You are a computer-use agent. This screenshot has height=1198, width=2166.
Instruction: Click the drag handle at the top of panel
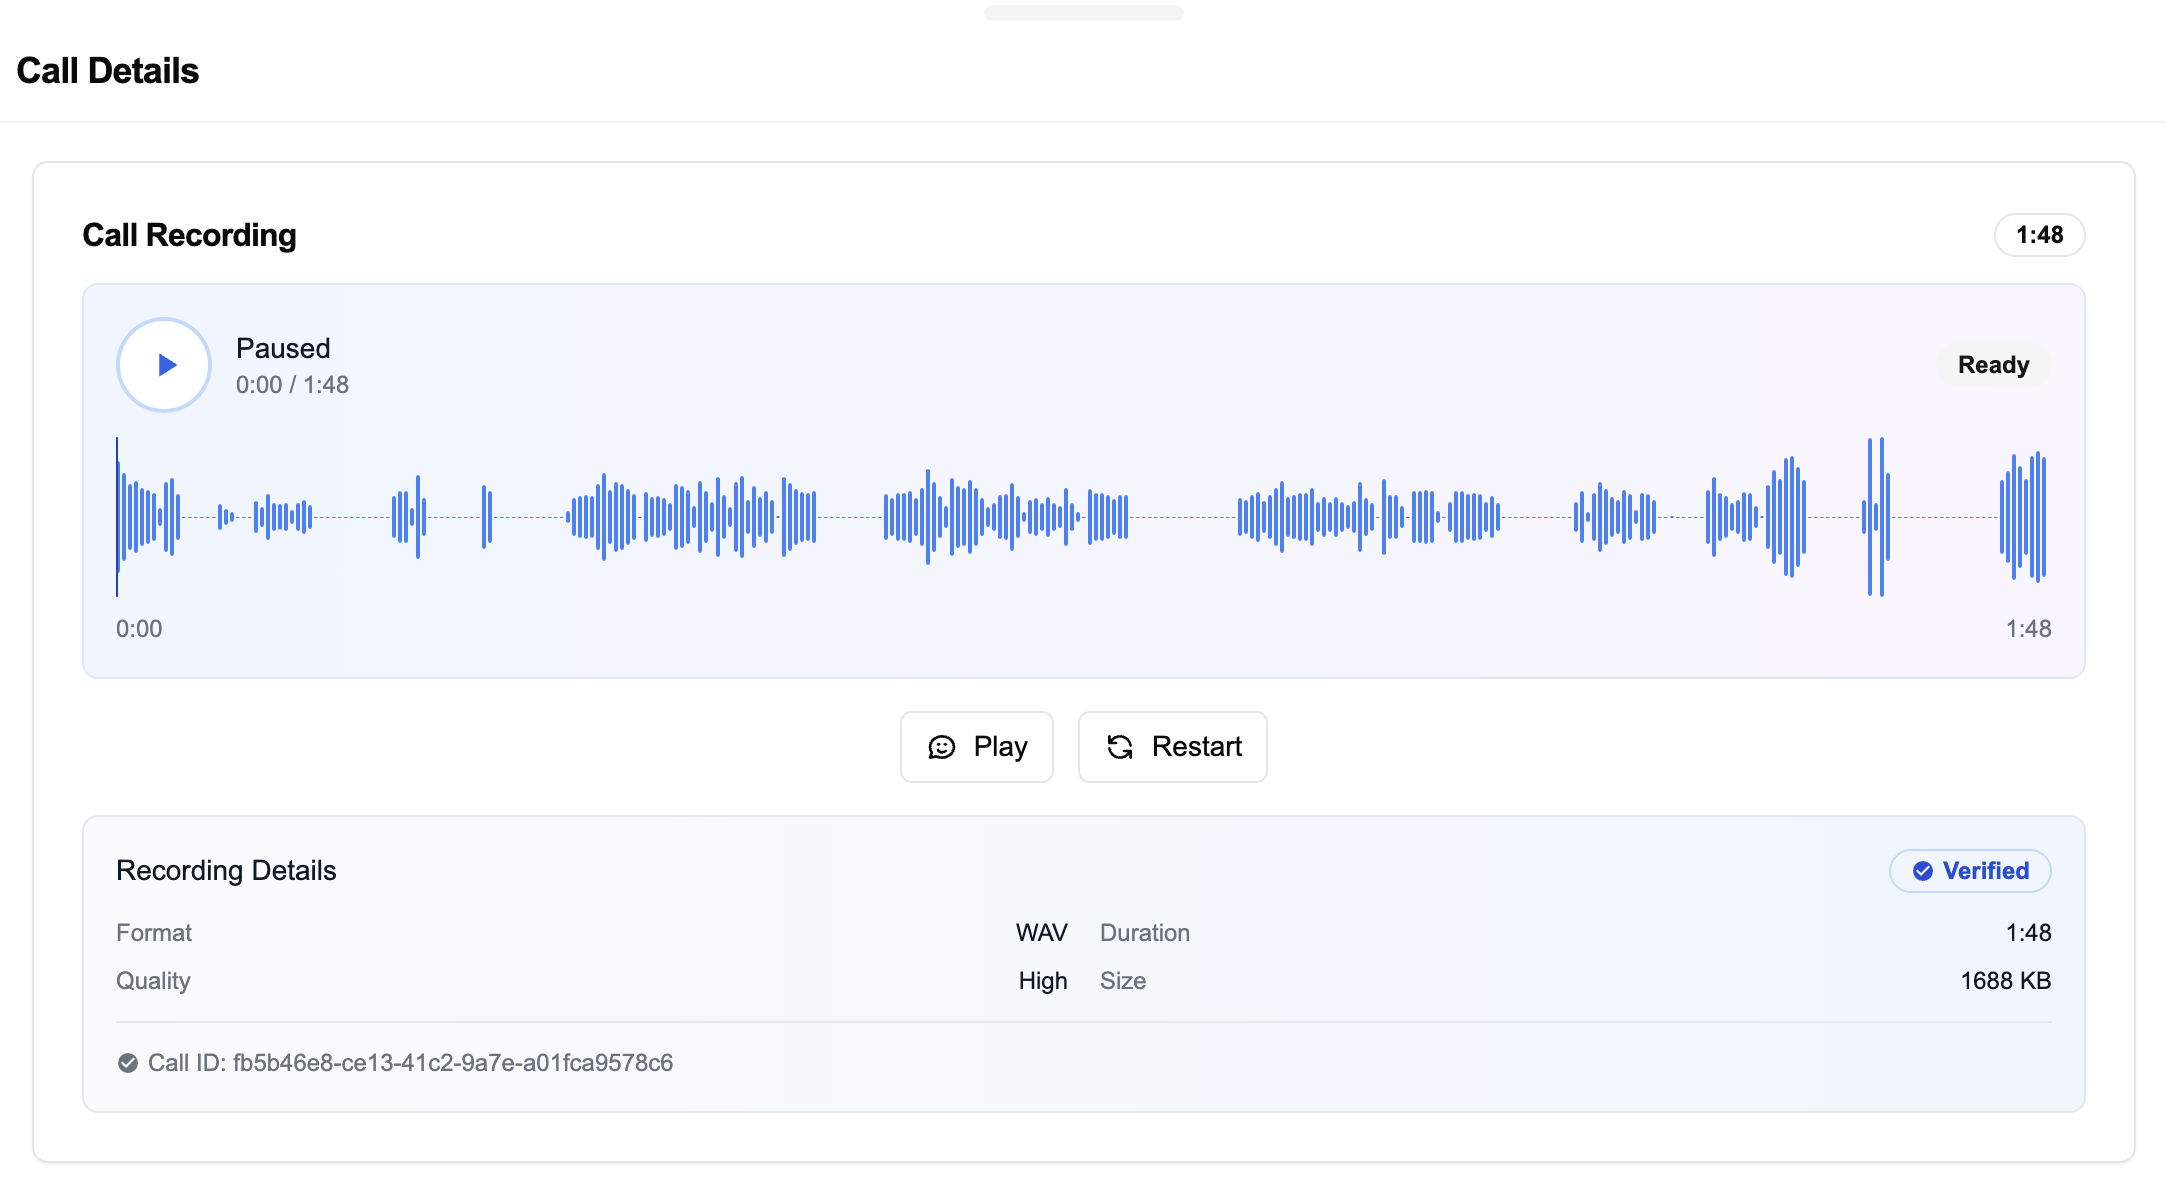pos(1083,13)
